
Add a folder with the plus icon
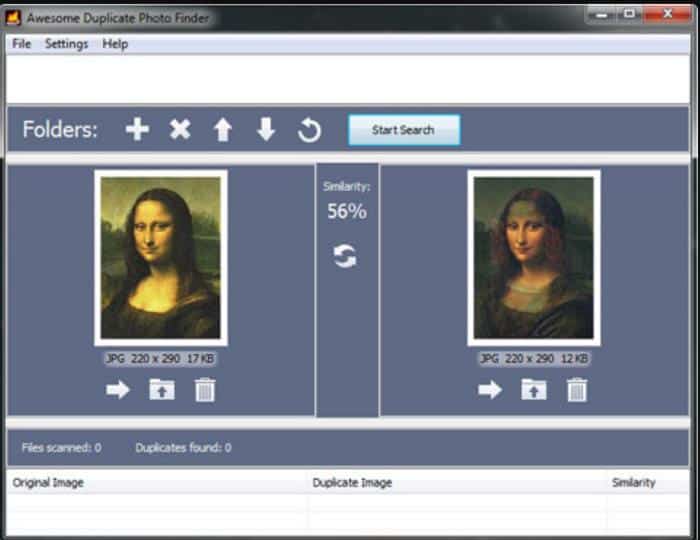(138, 129)
